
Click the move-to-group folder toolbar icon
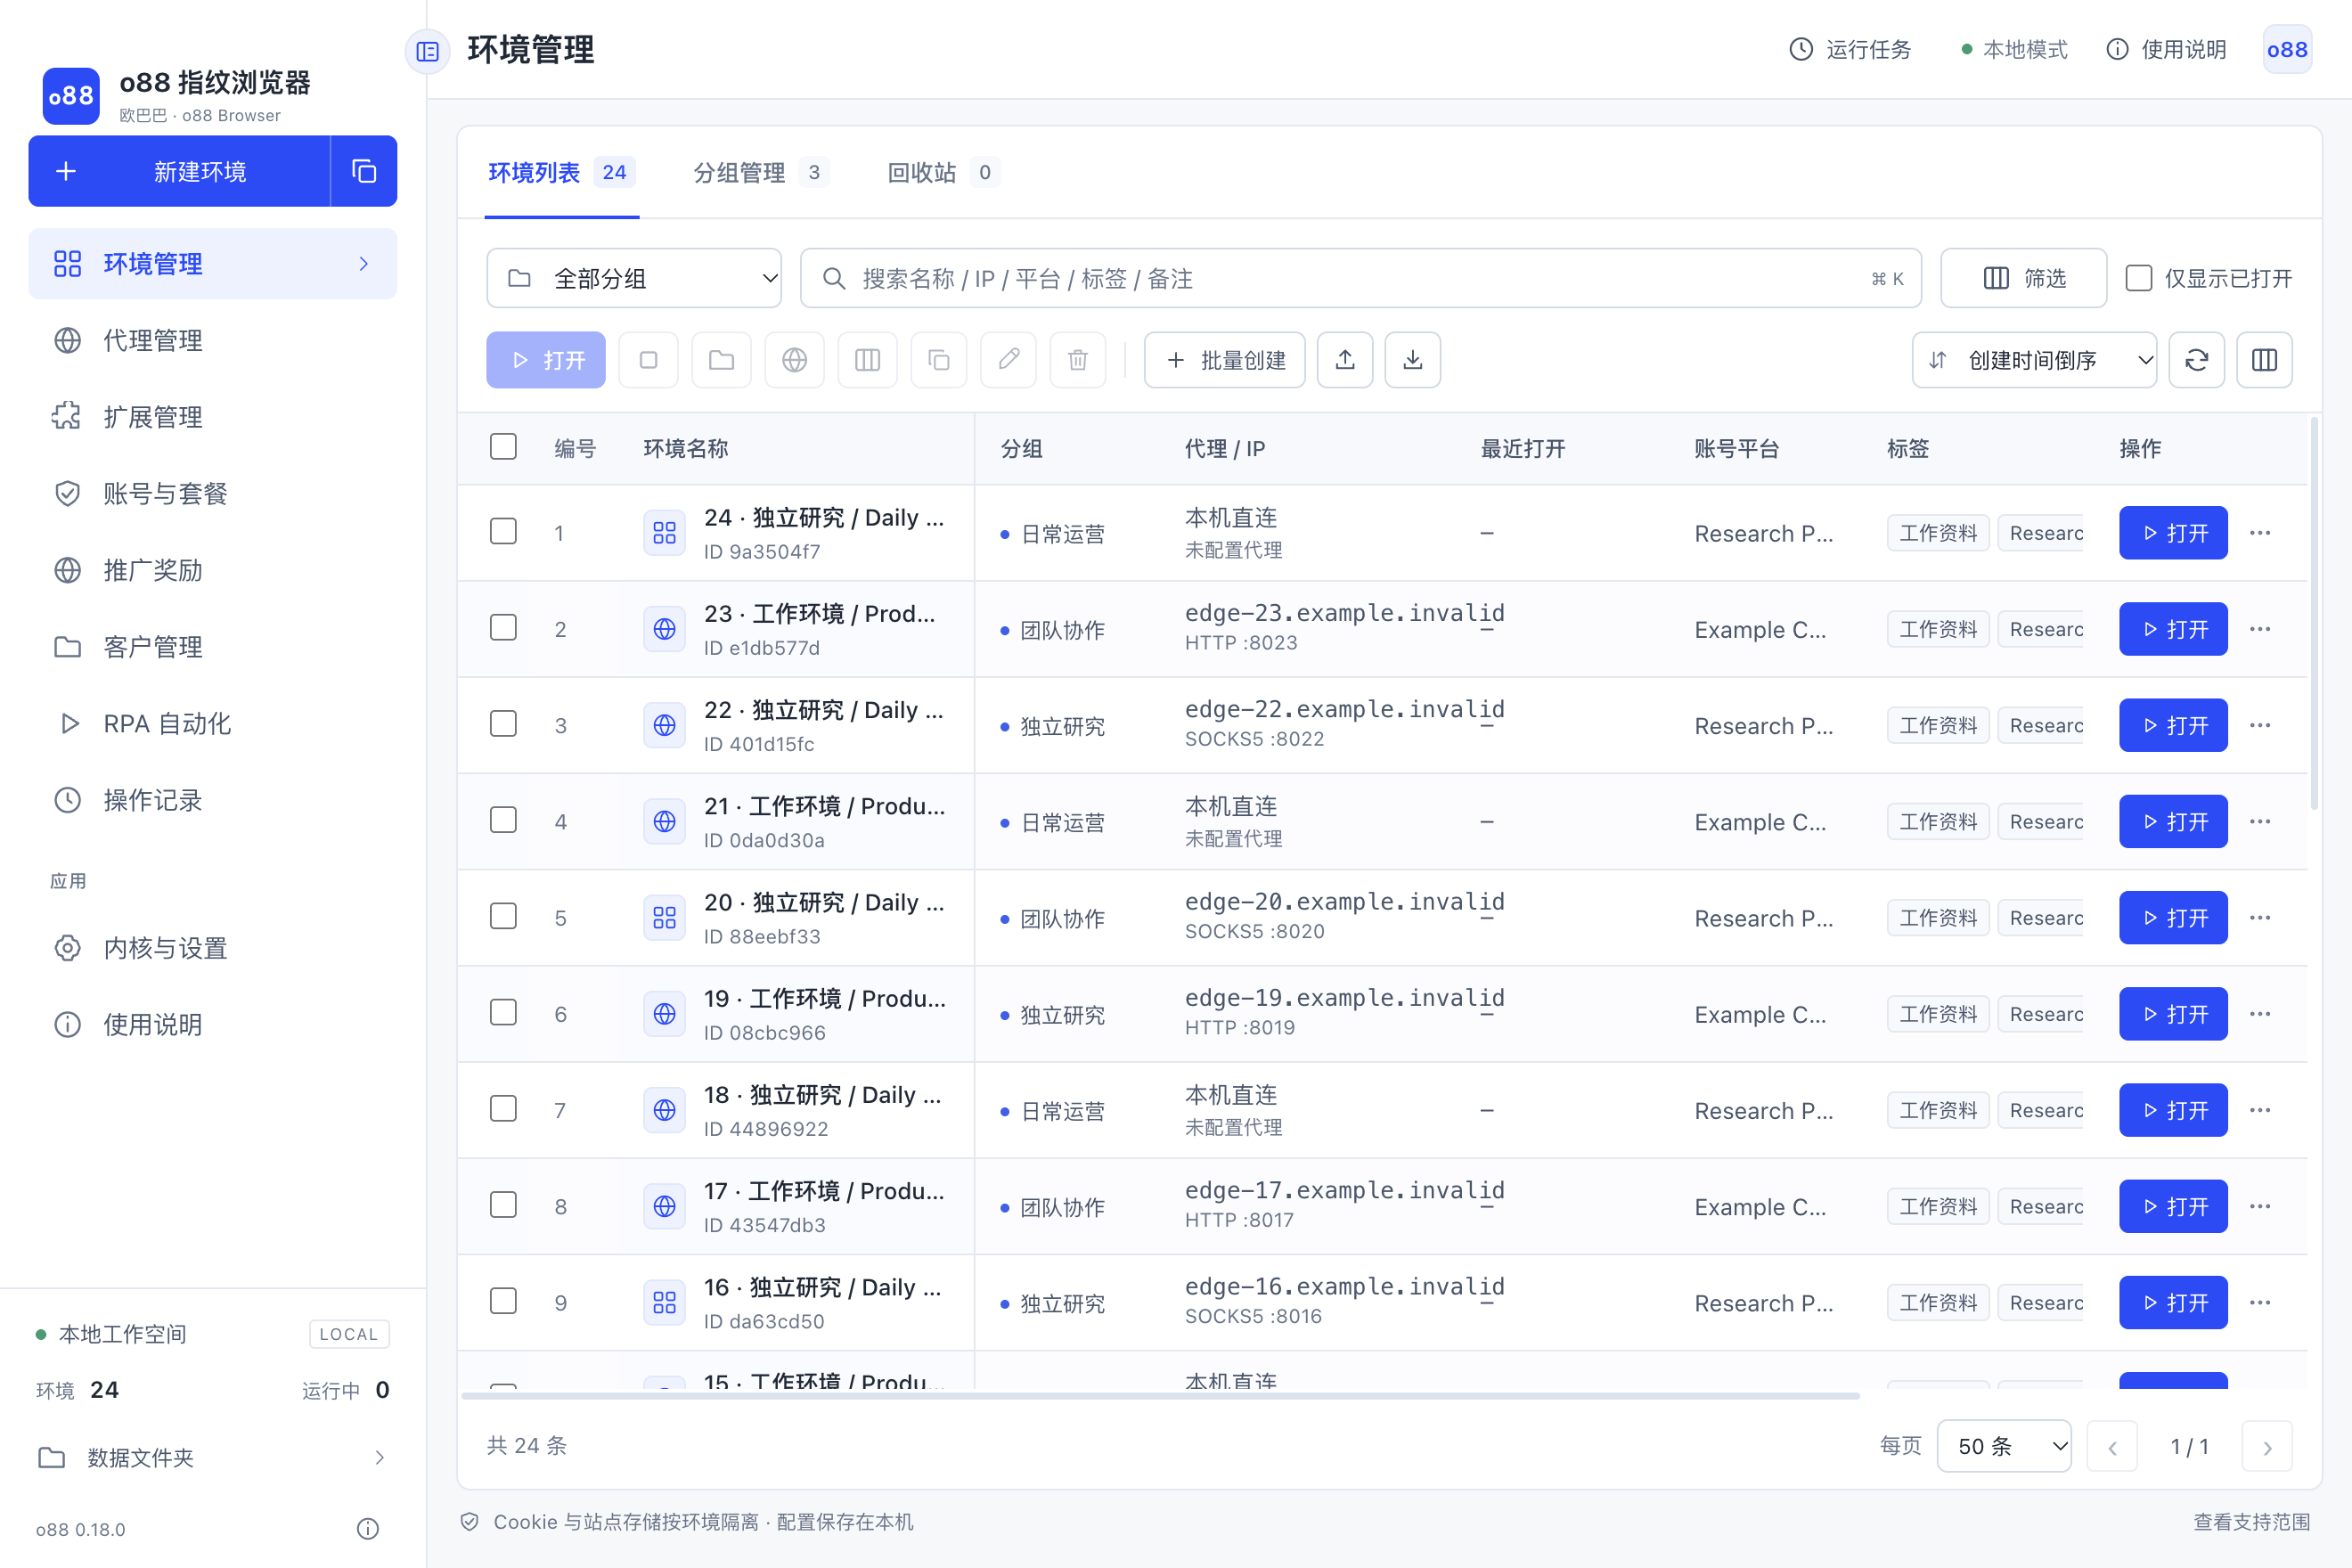click(721, 360)
